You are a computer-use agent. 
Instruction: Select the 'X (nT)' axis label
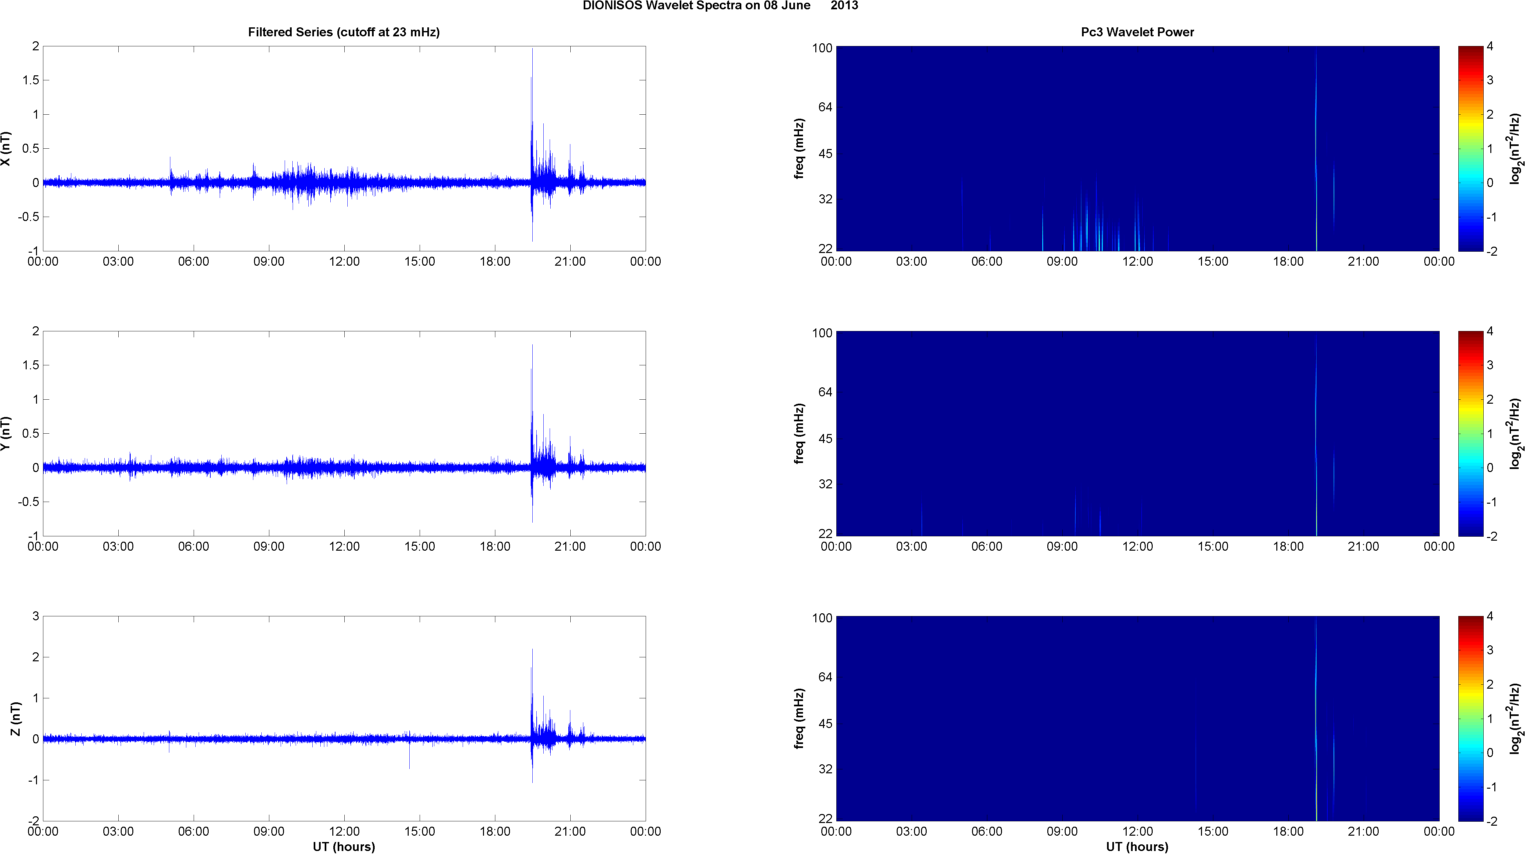pos(6,149)
